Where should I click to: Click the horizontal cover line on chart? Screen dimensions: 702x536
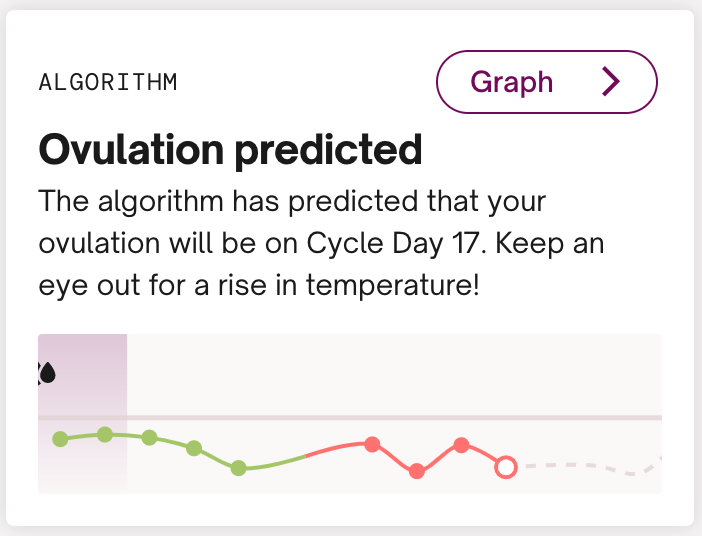tap(400, 417)
